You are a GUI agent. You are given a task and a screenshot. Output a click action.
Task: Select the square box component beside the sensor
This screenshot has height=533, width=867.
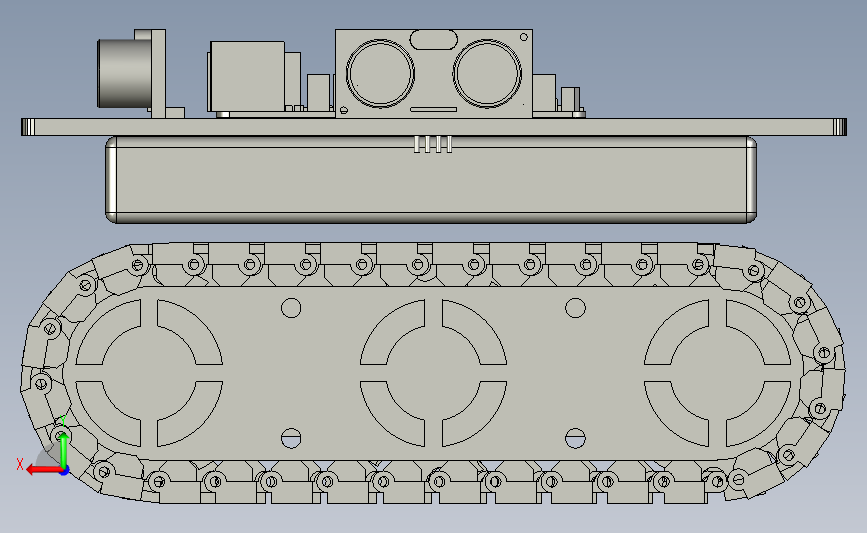tap(248, 76)
